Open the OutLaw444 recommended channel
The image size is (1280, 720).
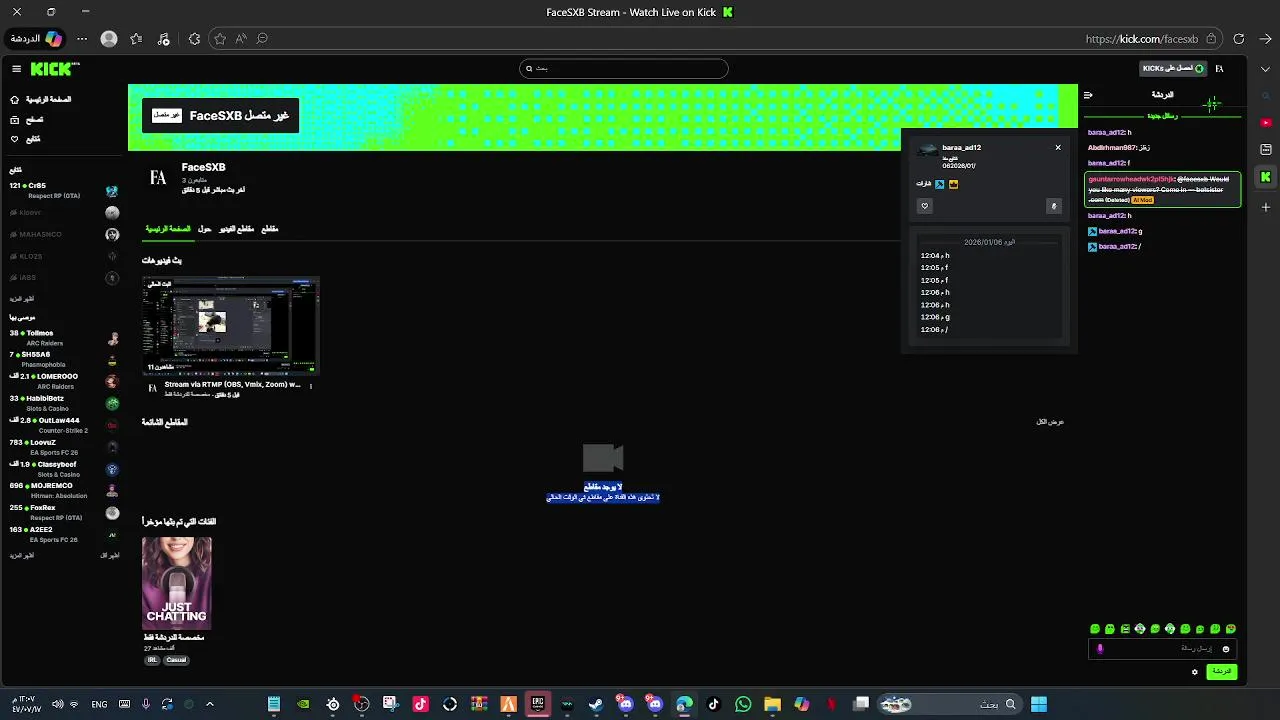(63, 425)
